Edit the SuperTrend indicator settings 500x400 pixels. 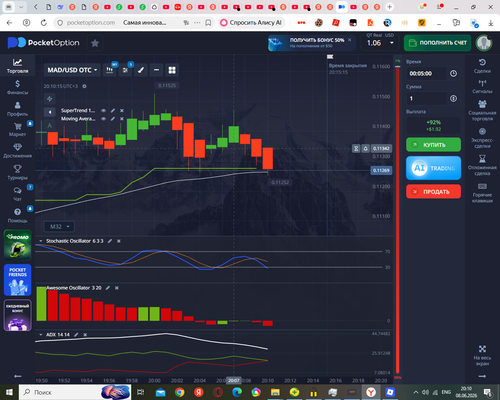coord(113,110)
